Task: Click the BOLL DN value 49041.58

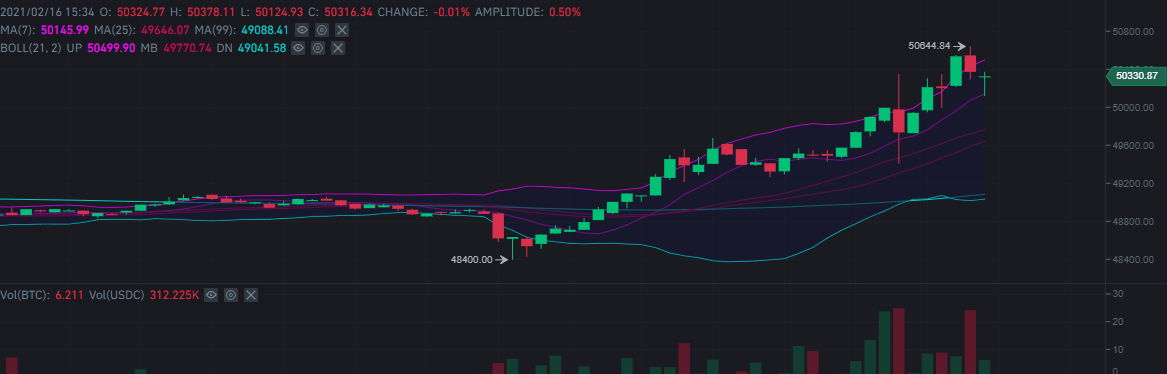Action: [x=261, y=48]
